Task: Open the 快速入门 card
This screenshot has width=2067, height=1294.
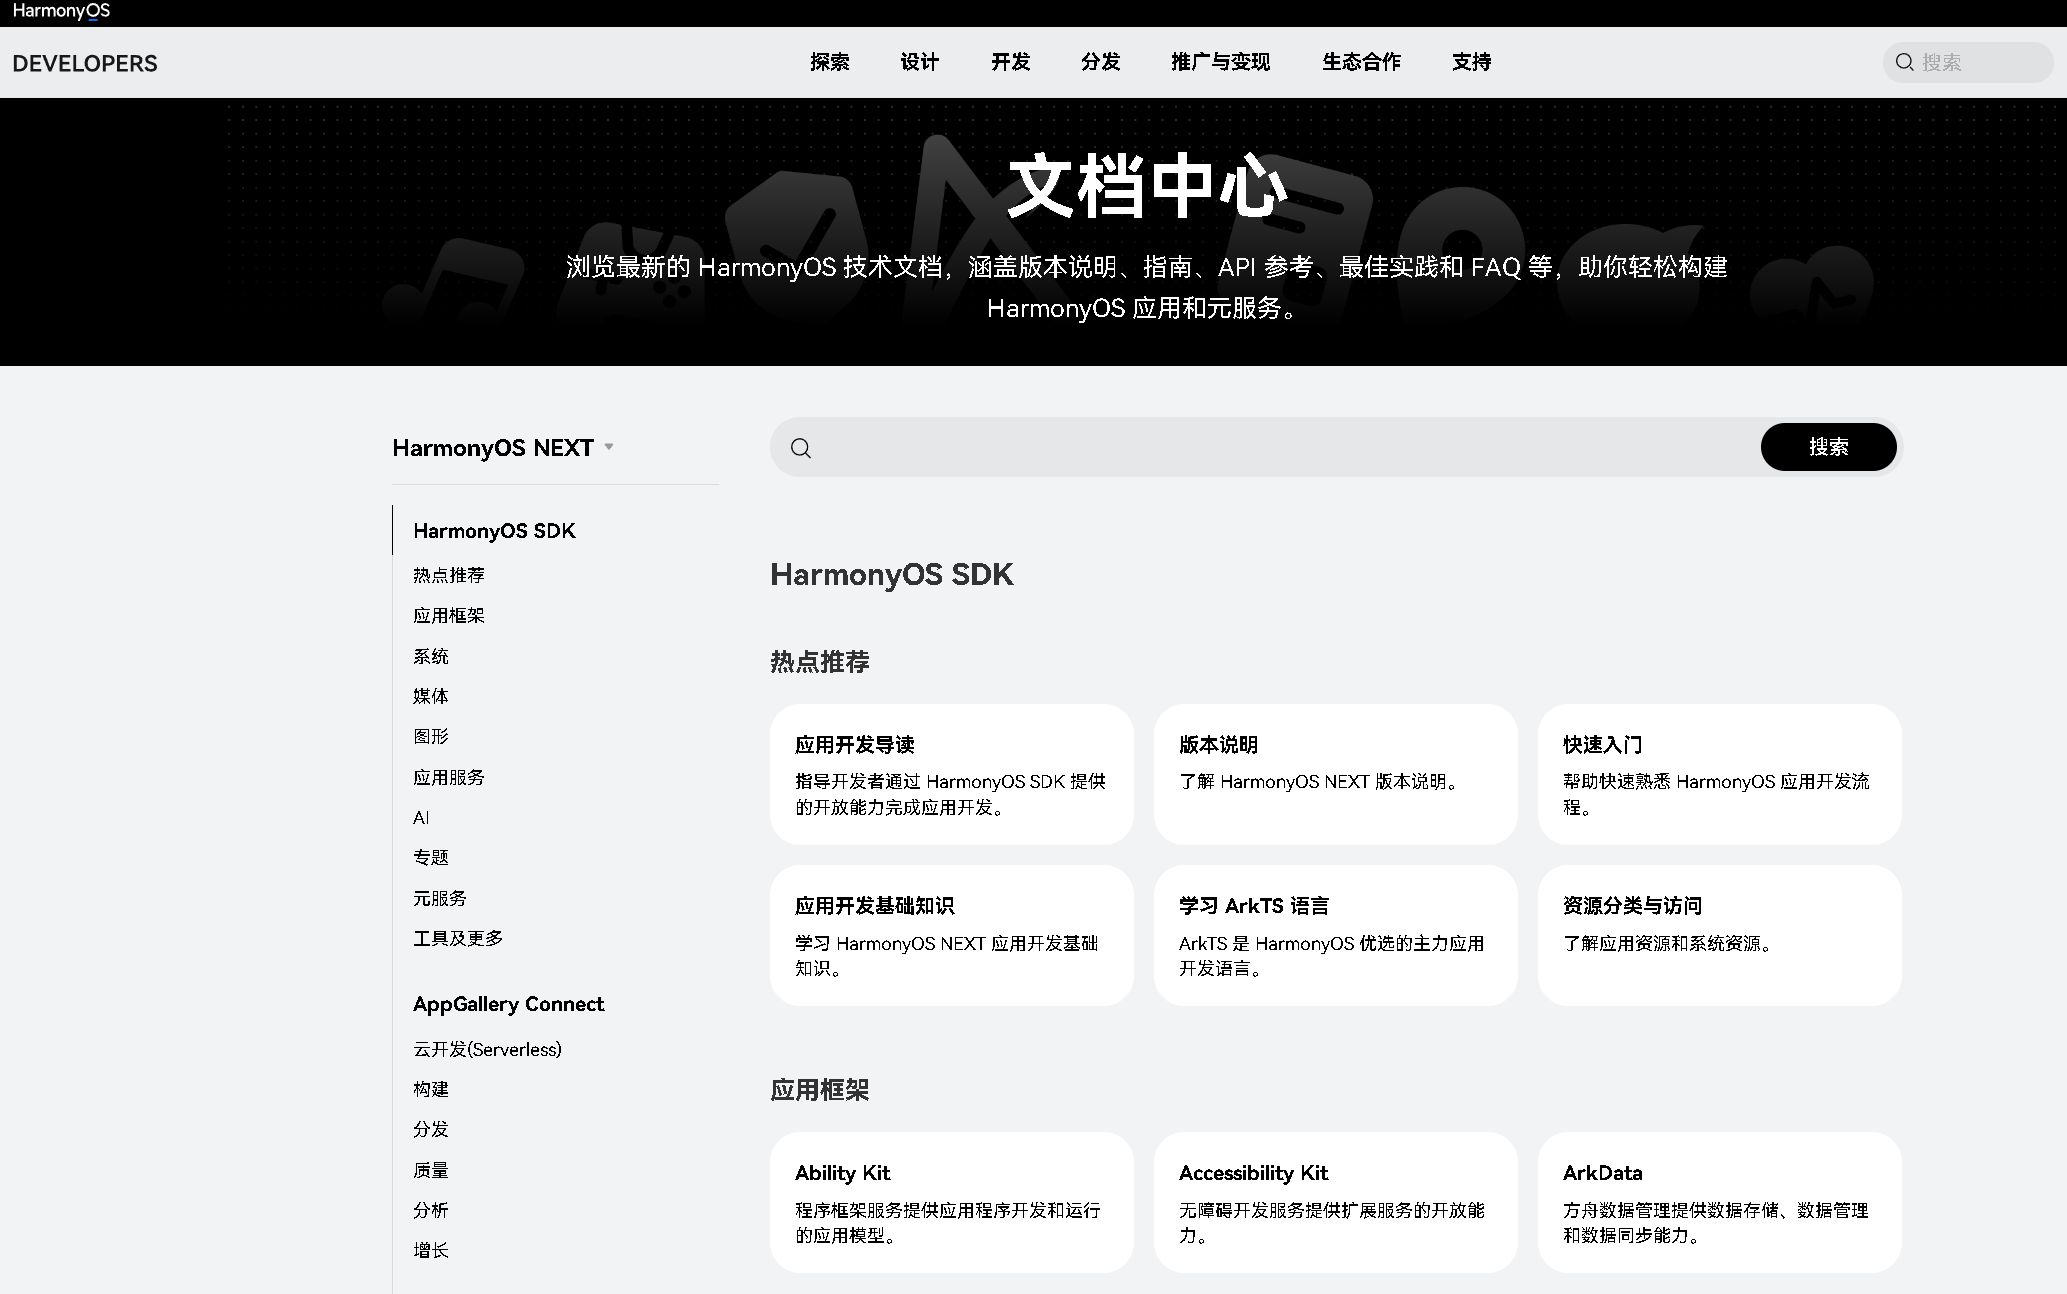Action: click(1720, 775)
